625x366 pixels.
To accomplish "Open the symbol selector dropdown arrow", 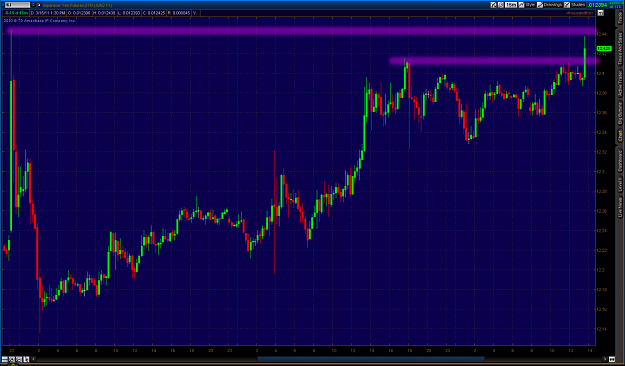I will [x=33, y=5].
